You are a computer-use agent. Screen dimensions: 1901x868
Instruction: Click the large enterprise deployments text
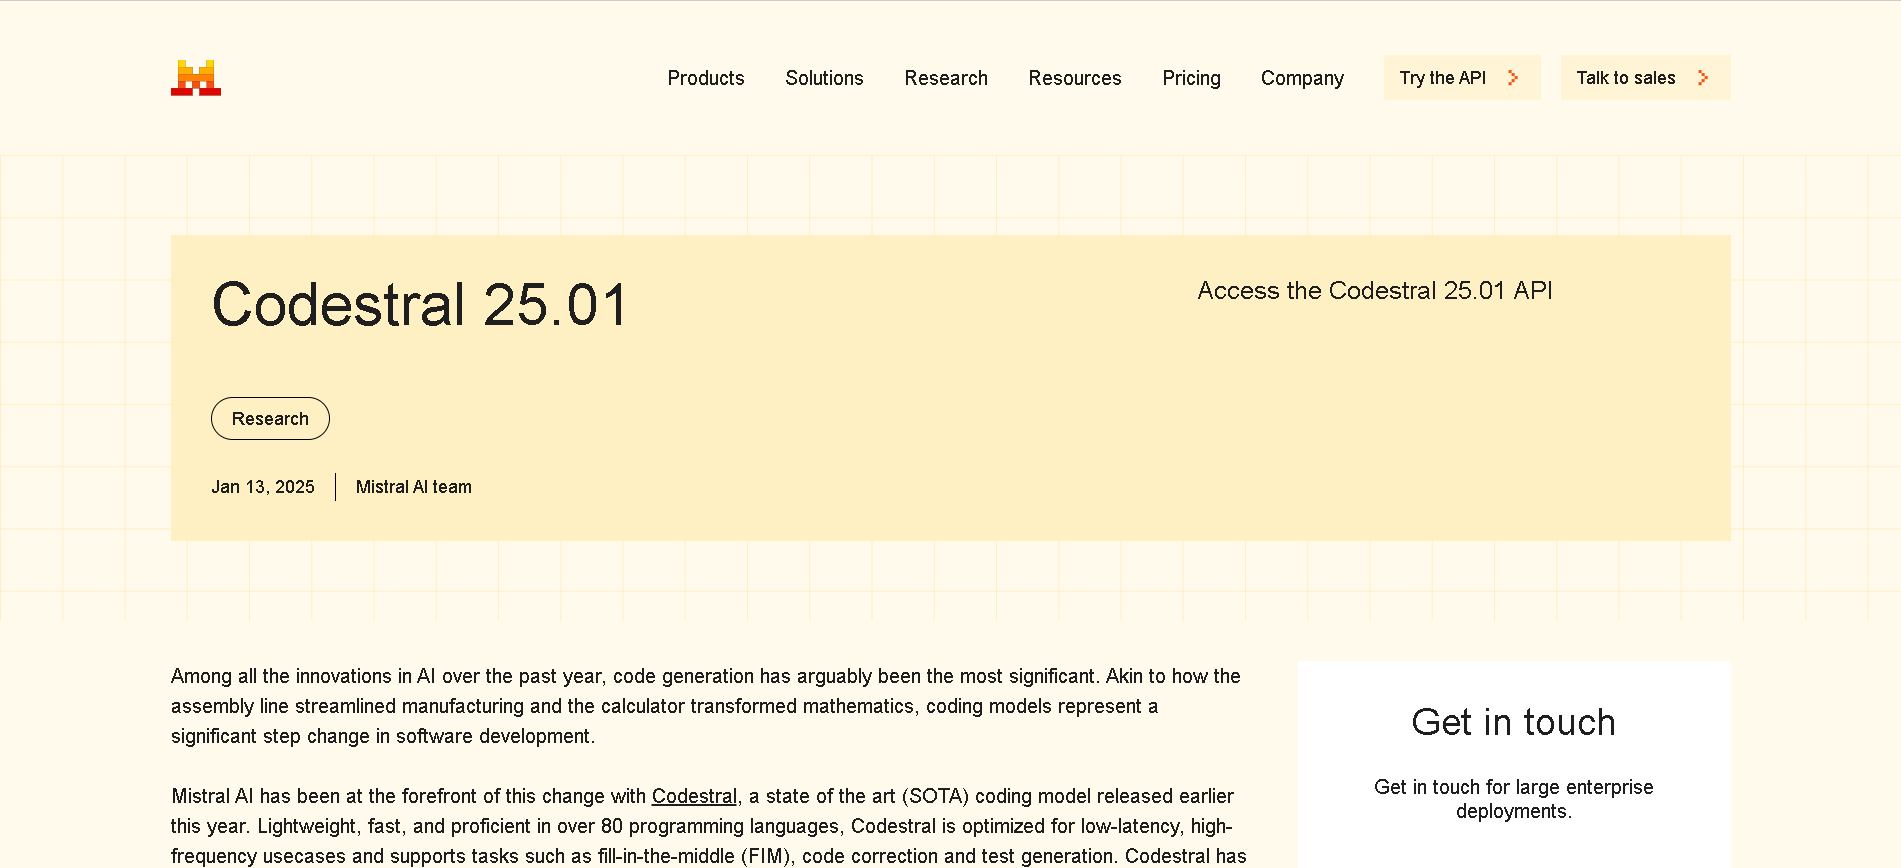(x=1514, y=799)
